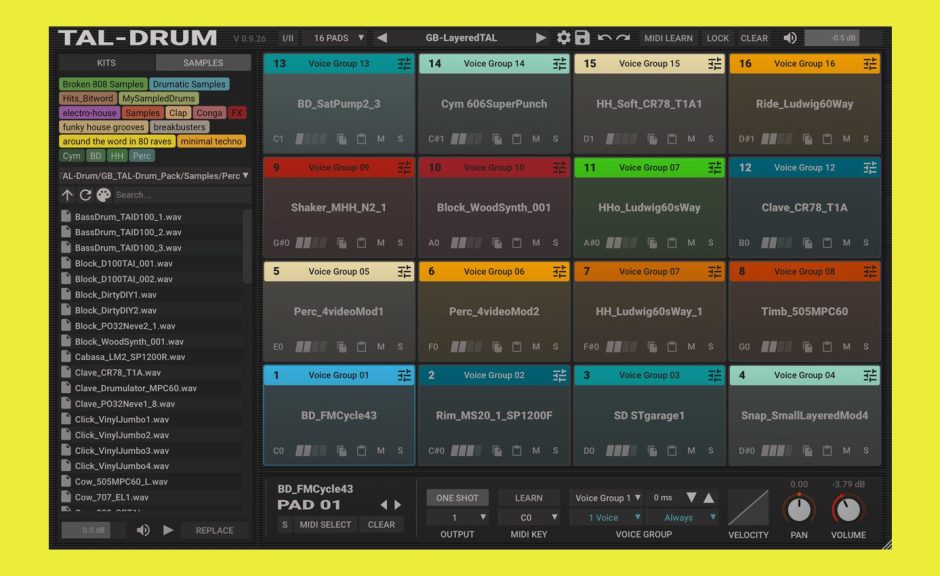This screenshot has width=940, height=576.
Task: Mute the BD_SatPump2_3 pad
Action: pyautogui.click(x=381, y=139)
